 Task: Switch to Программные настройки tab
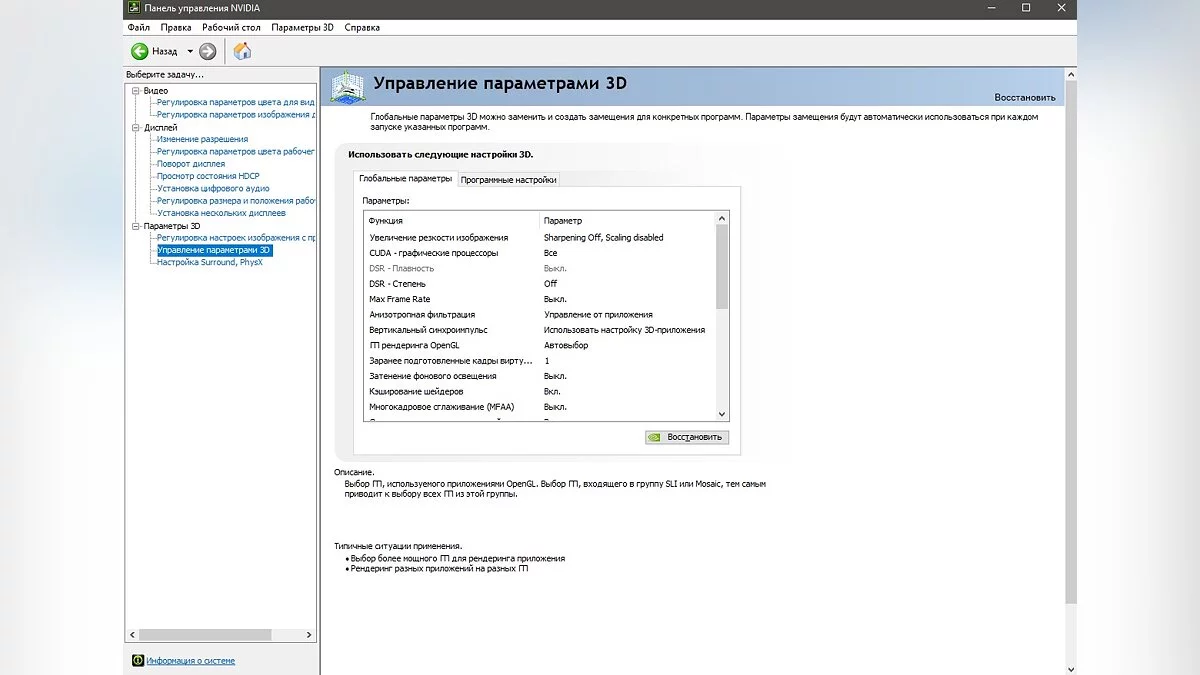508,180
